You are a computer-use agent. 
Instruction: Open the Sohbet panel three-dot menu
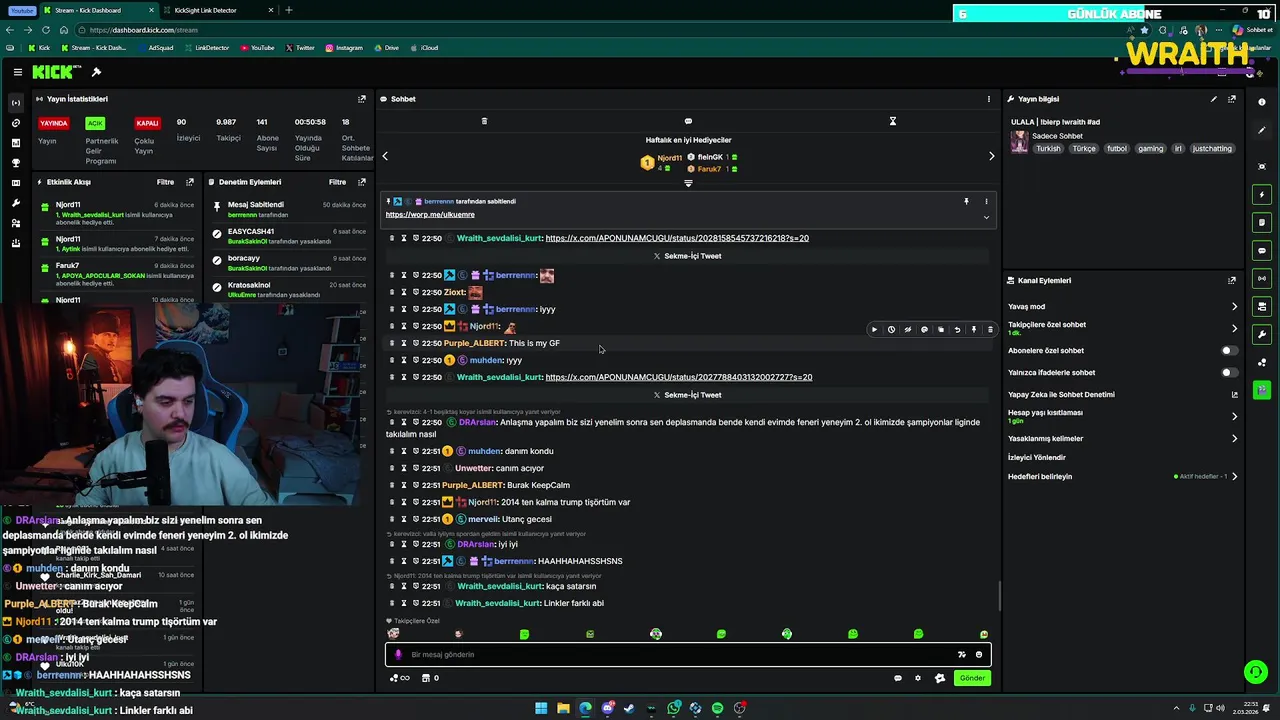pyautogui.click(x=989, y=99)
